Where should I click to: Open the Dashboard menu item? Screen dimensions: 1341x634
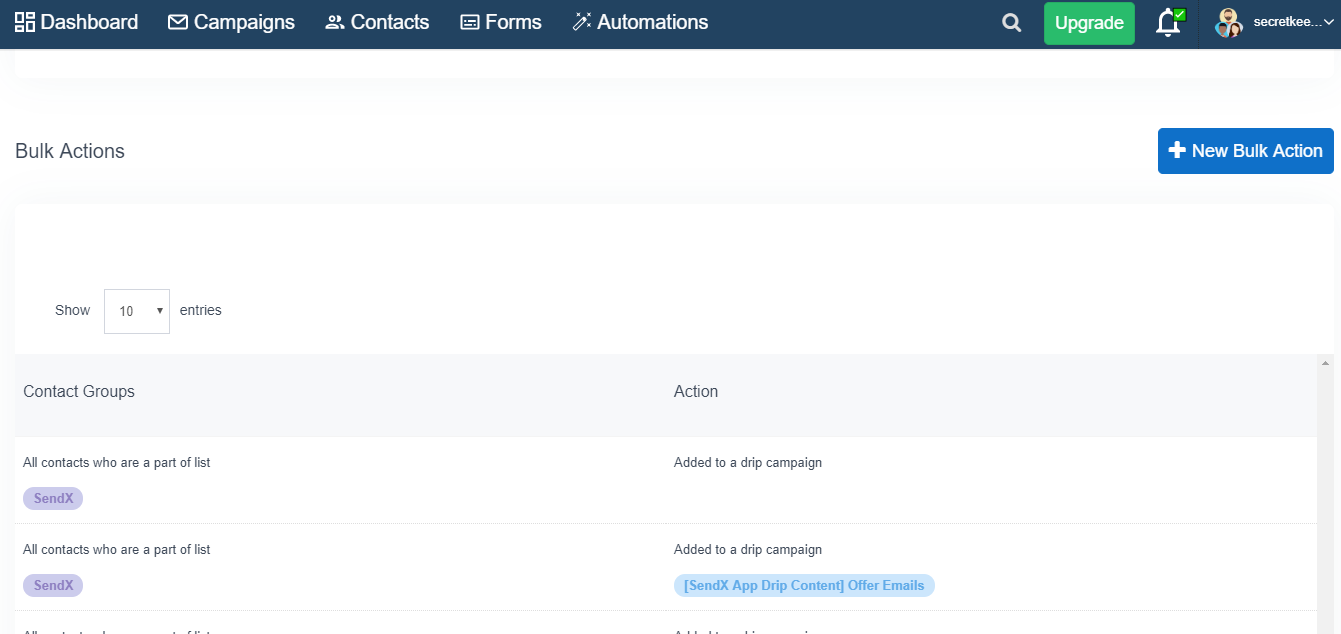click(76, 22)
